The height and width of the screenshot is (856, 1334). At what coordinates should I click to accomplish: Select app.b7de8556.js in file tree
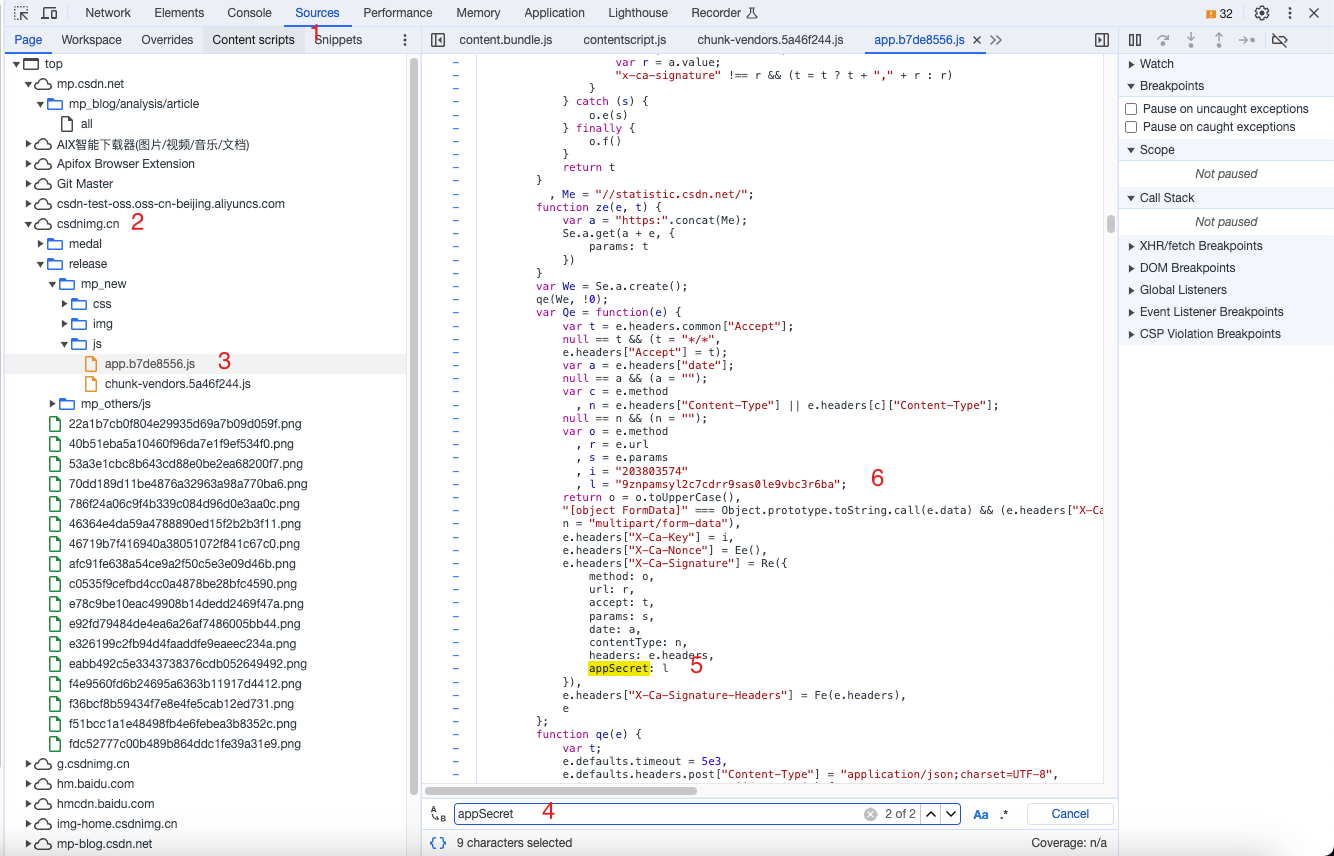coord(150,364)
